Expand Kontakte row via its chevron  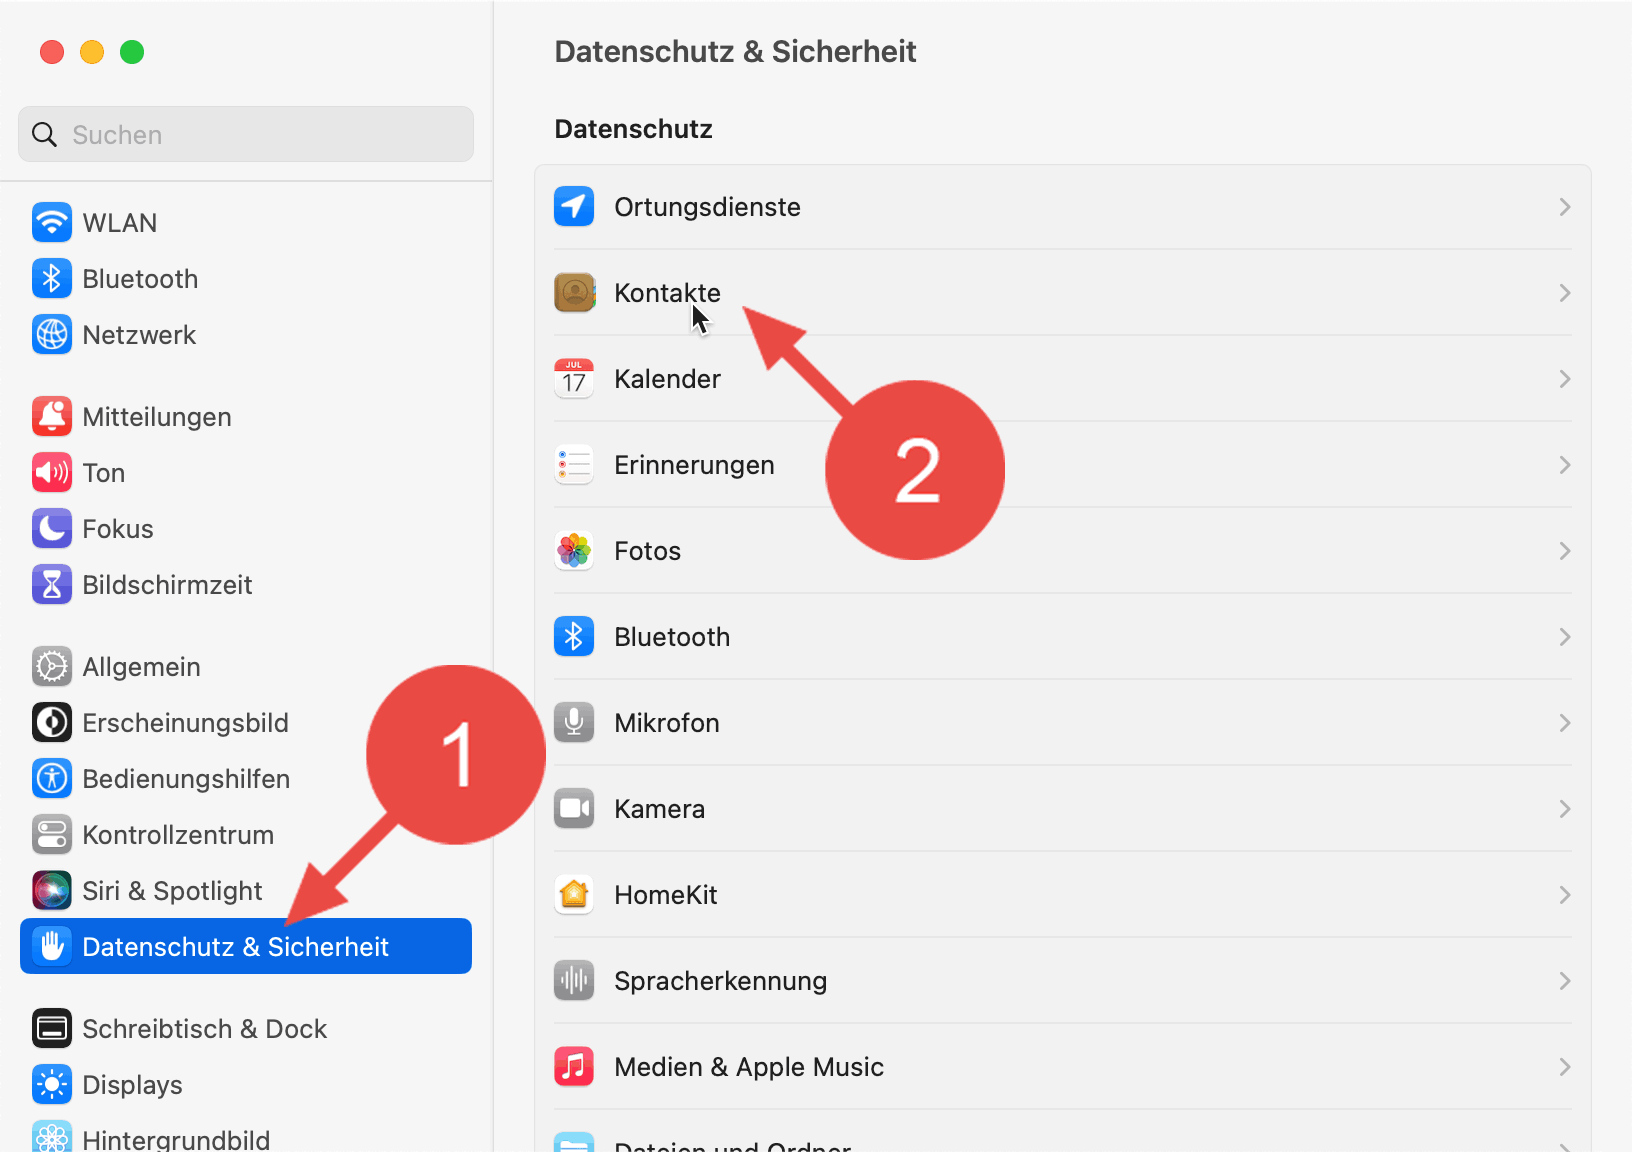(1564, 293)
